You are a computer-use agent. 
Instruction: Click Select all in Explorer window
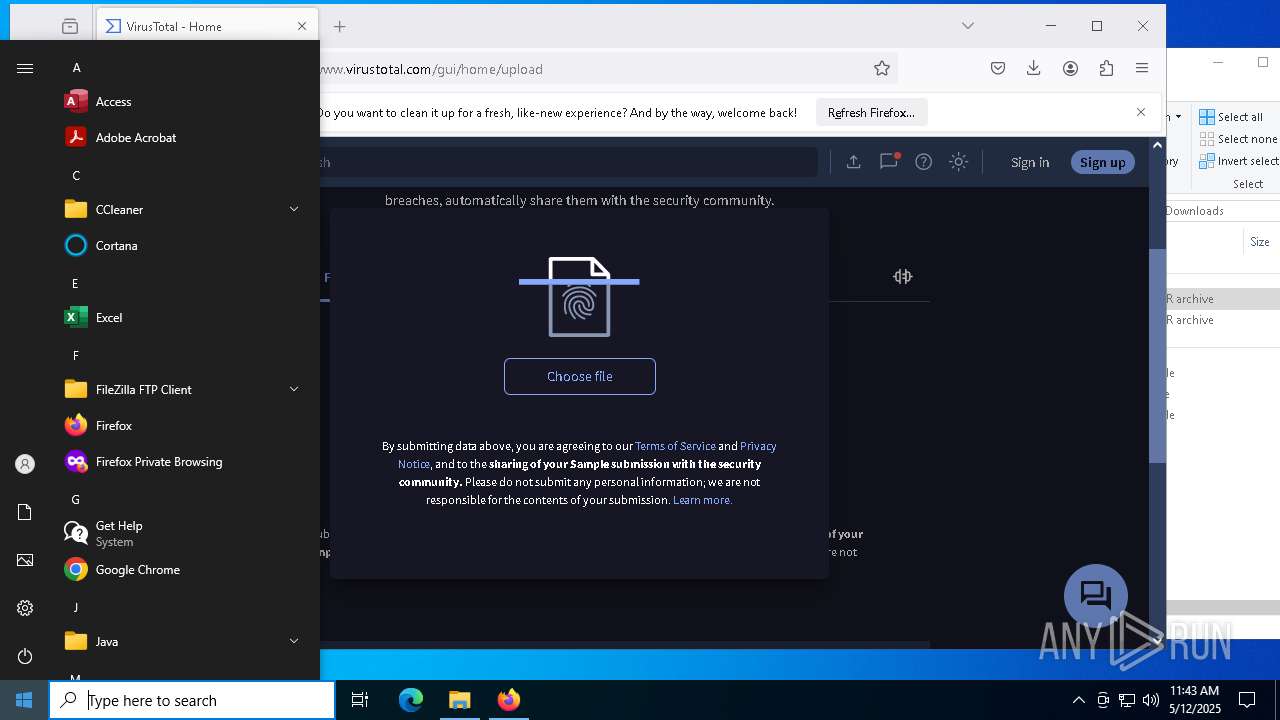tap(1231, 117)
